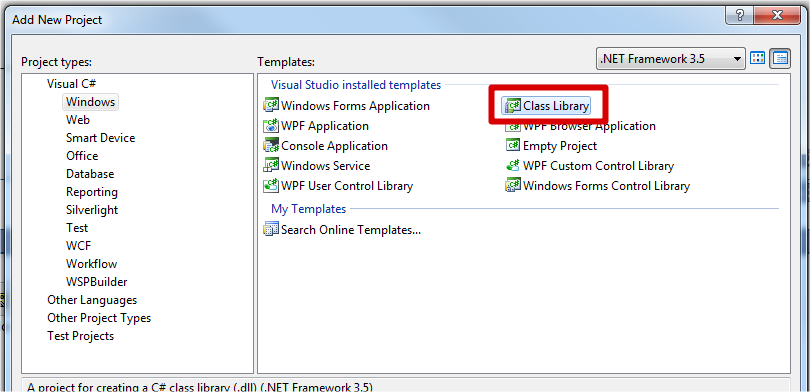Select the Class Library template icon
The width and height of the screenshot is (810, 392).
[x=513, y=106]
